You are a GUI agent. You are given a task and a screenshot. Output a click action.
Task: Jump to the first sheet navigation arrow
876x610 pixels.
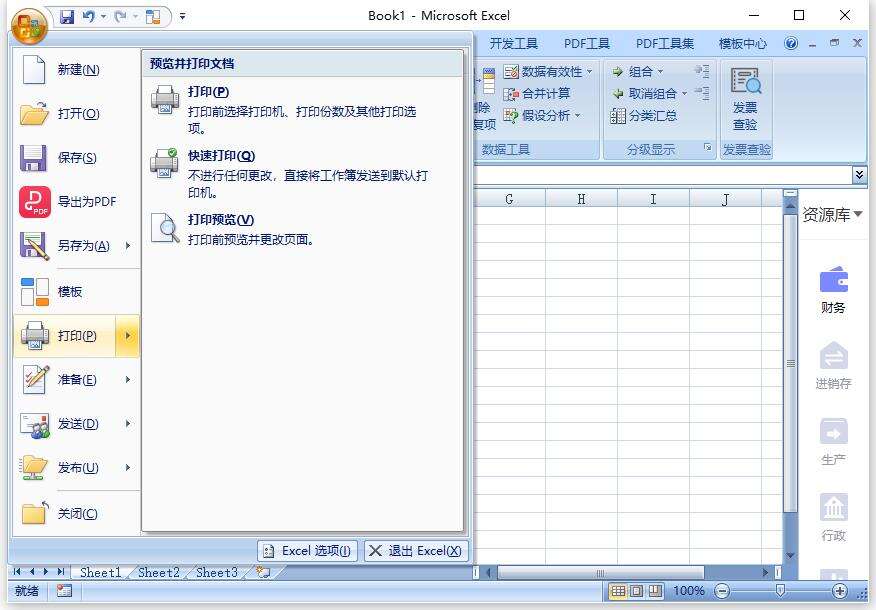click(x=17, y=571)
